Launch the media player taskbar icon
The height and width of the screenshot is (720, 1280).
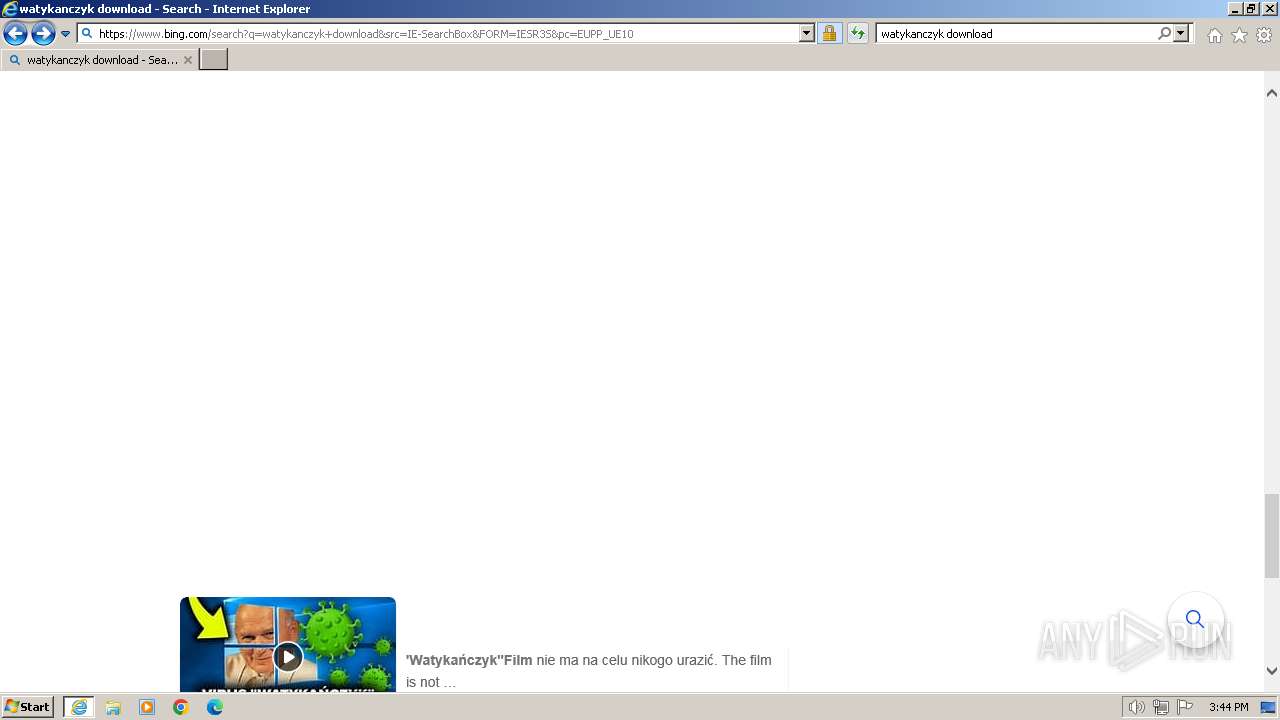coord(147,707)
